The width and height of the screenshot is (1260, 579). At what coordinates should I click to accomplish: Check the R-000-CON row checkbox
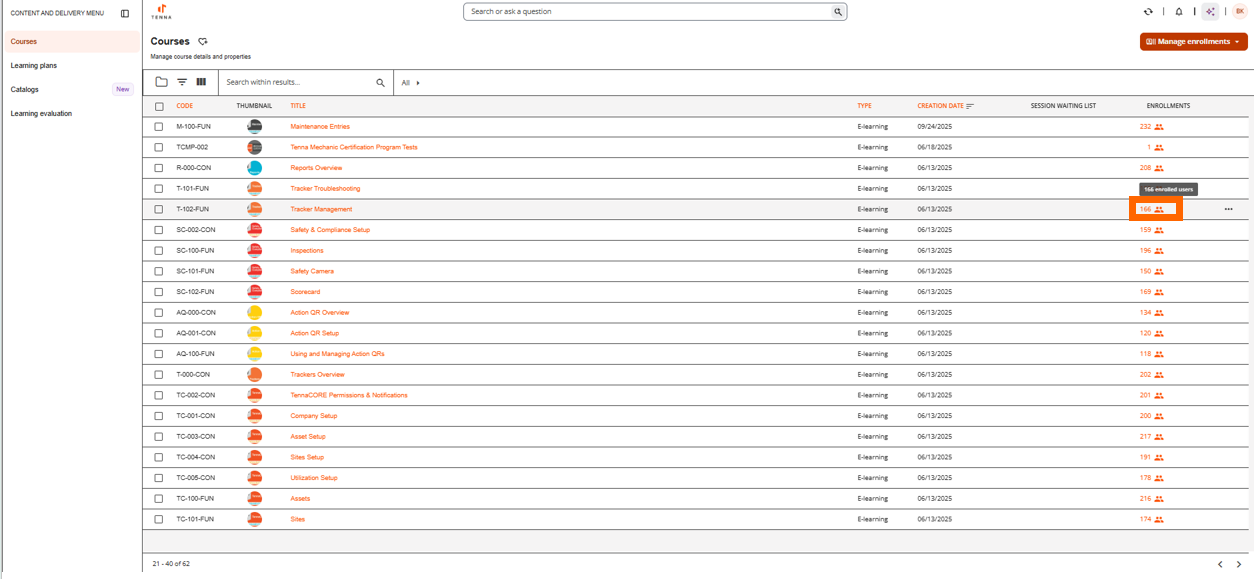click(159, 168)
